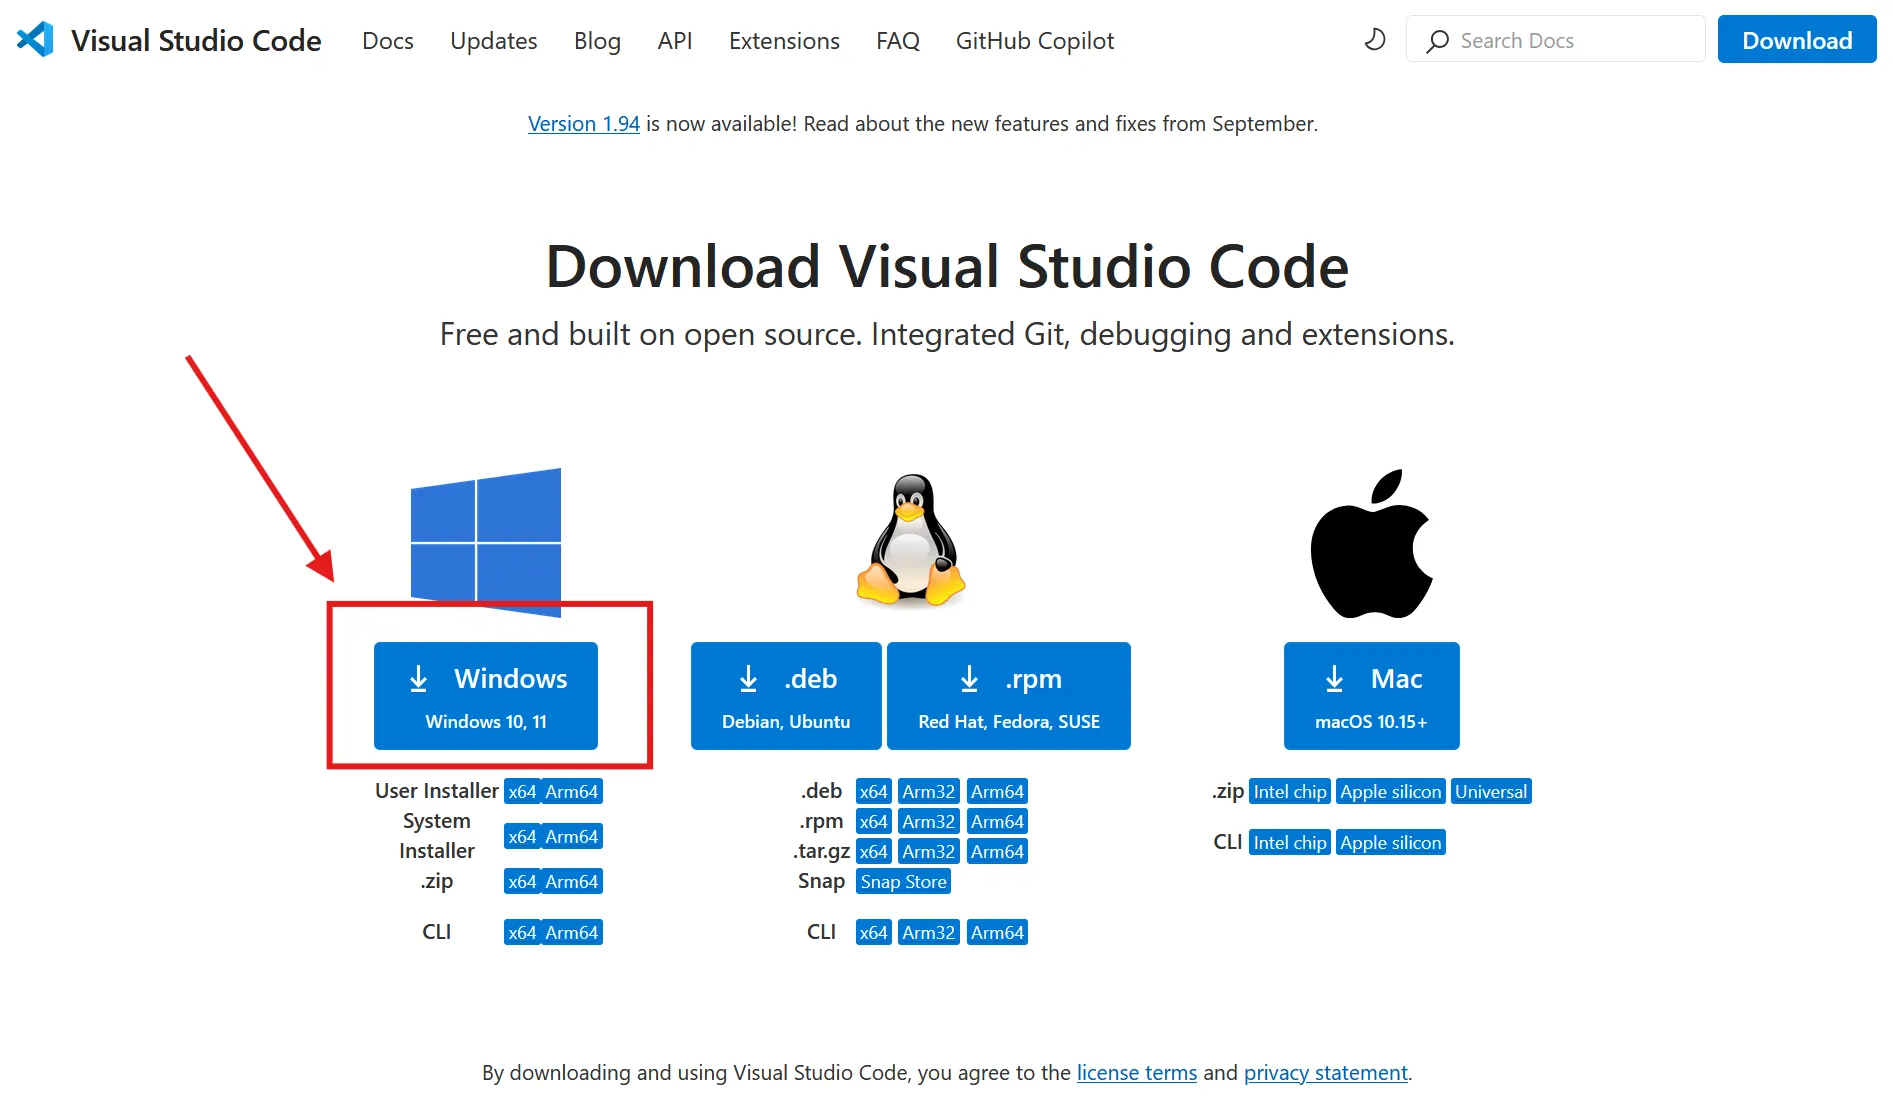The height and width of the screenshot is (1107, 1893).
Task: Download the .rpm package for Red Hat
Action: point(1008,696)
